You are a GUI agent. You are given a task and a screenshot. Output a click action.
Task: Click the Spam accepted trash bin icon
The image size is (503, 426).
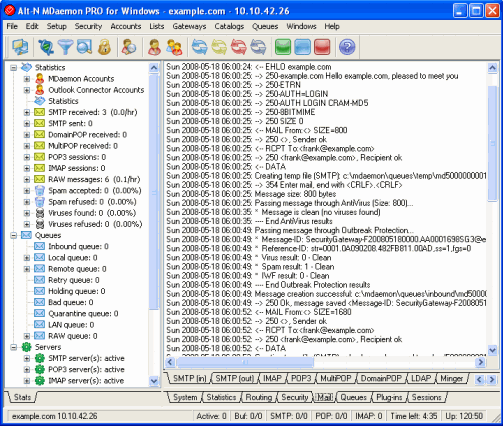tap(40, 190)
